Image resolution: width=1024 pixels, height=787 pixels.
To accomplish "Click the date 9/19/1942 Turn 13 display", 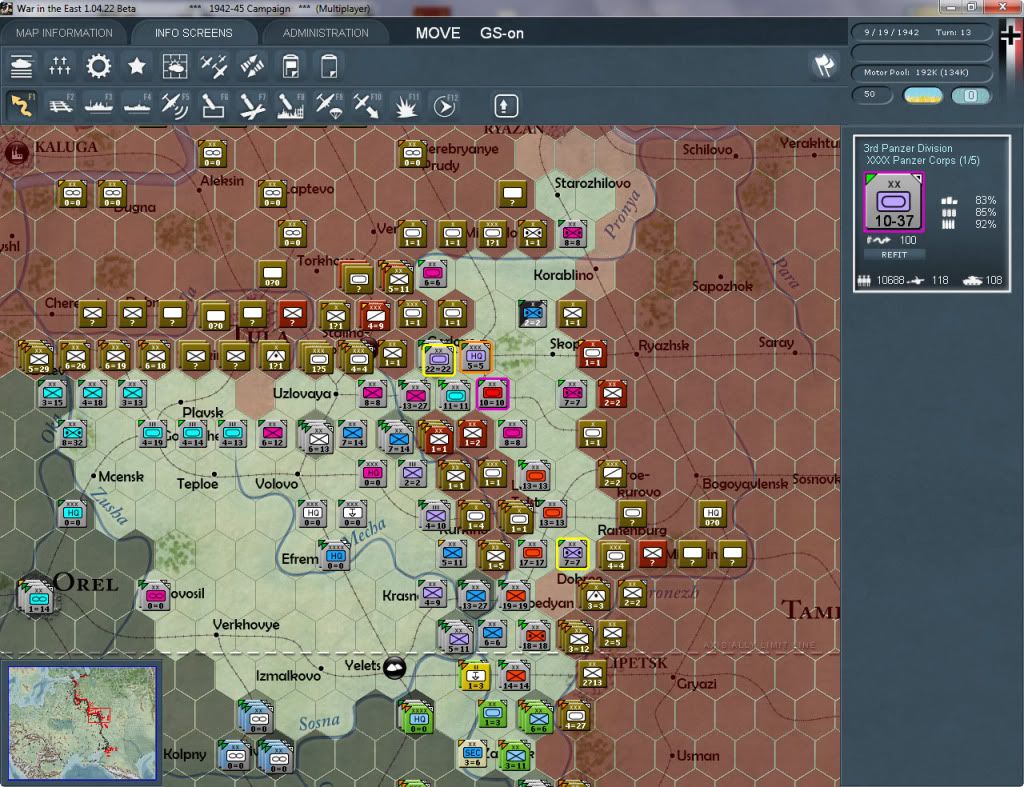I will pos(921,32).
